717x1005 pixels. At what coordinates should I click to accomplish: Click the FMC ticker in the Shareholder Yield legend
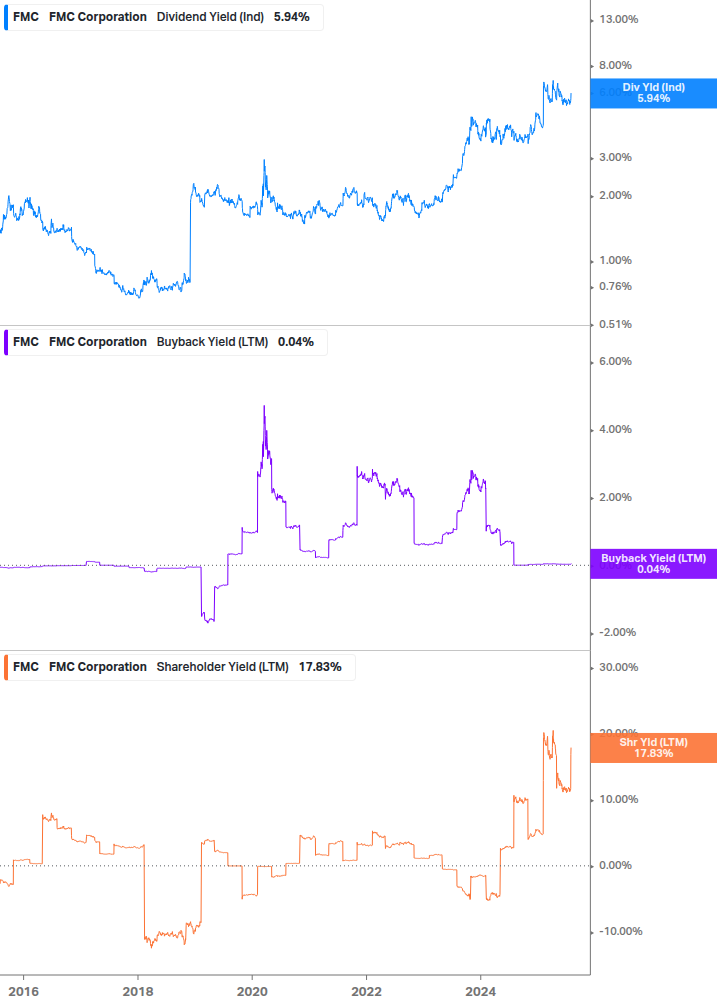pyautogui.click(x=26, y=667)
